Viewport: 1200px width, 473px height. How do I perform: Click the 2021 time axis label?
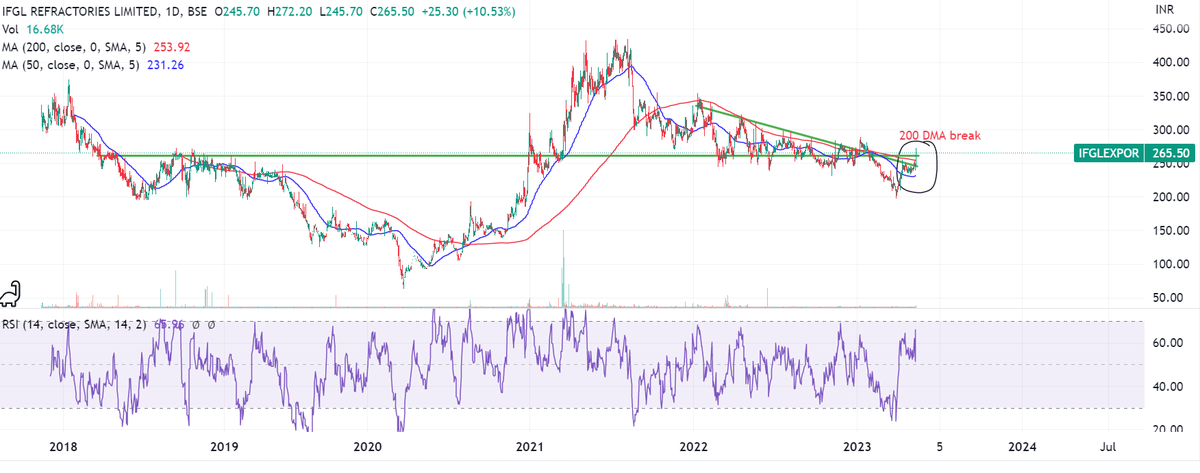530,447
